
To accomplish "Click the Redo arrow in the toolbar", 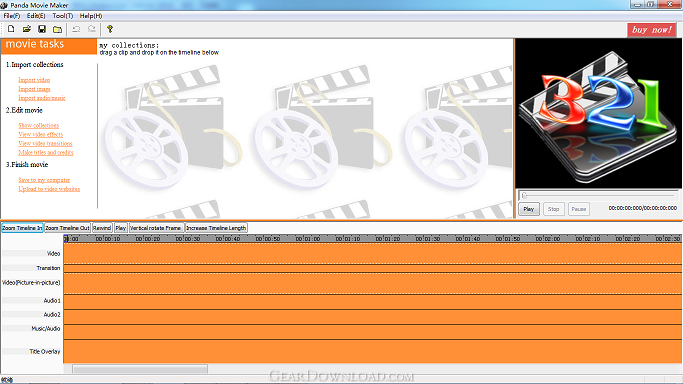I will click(x=91, y=29).
